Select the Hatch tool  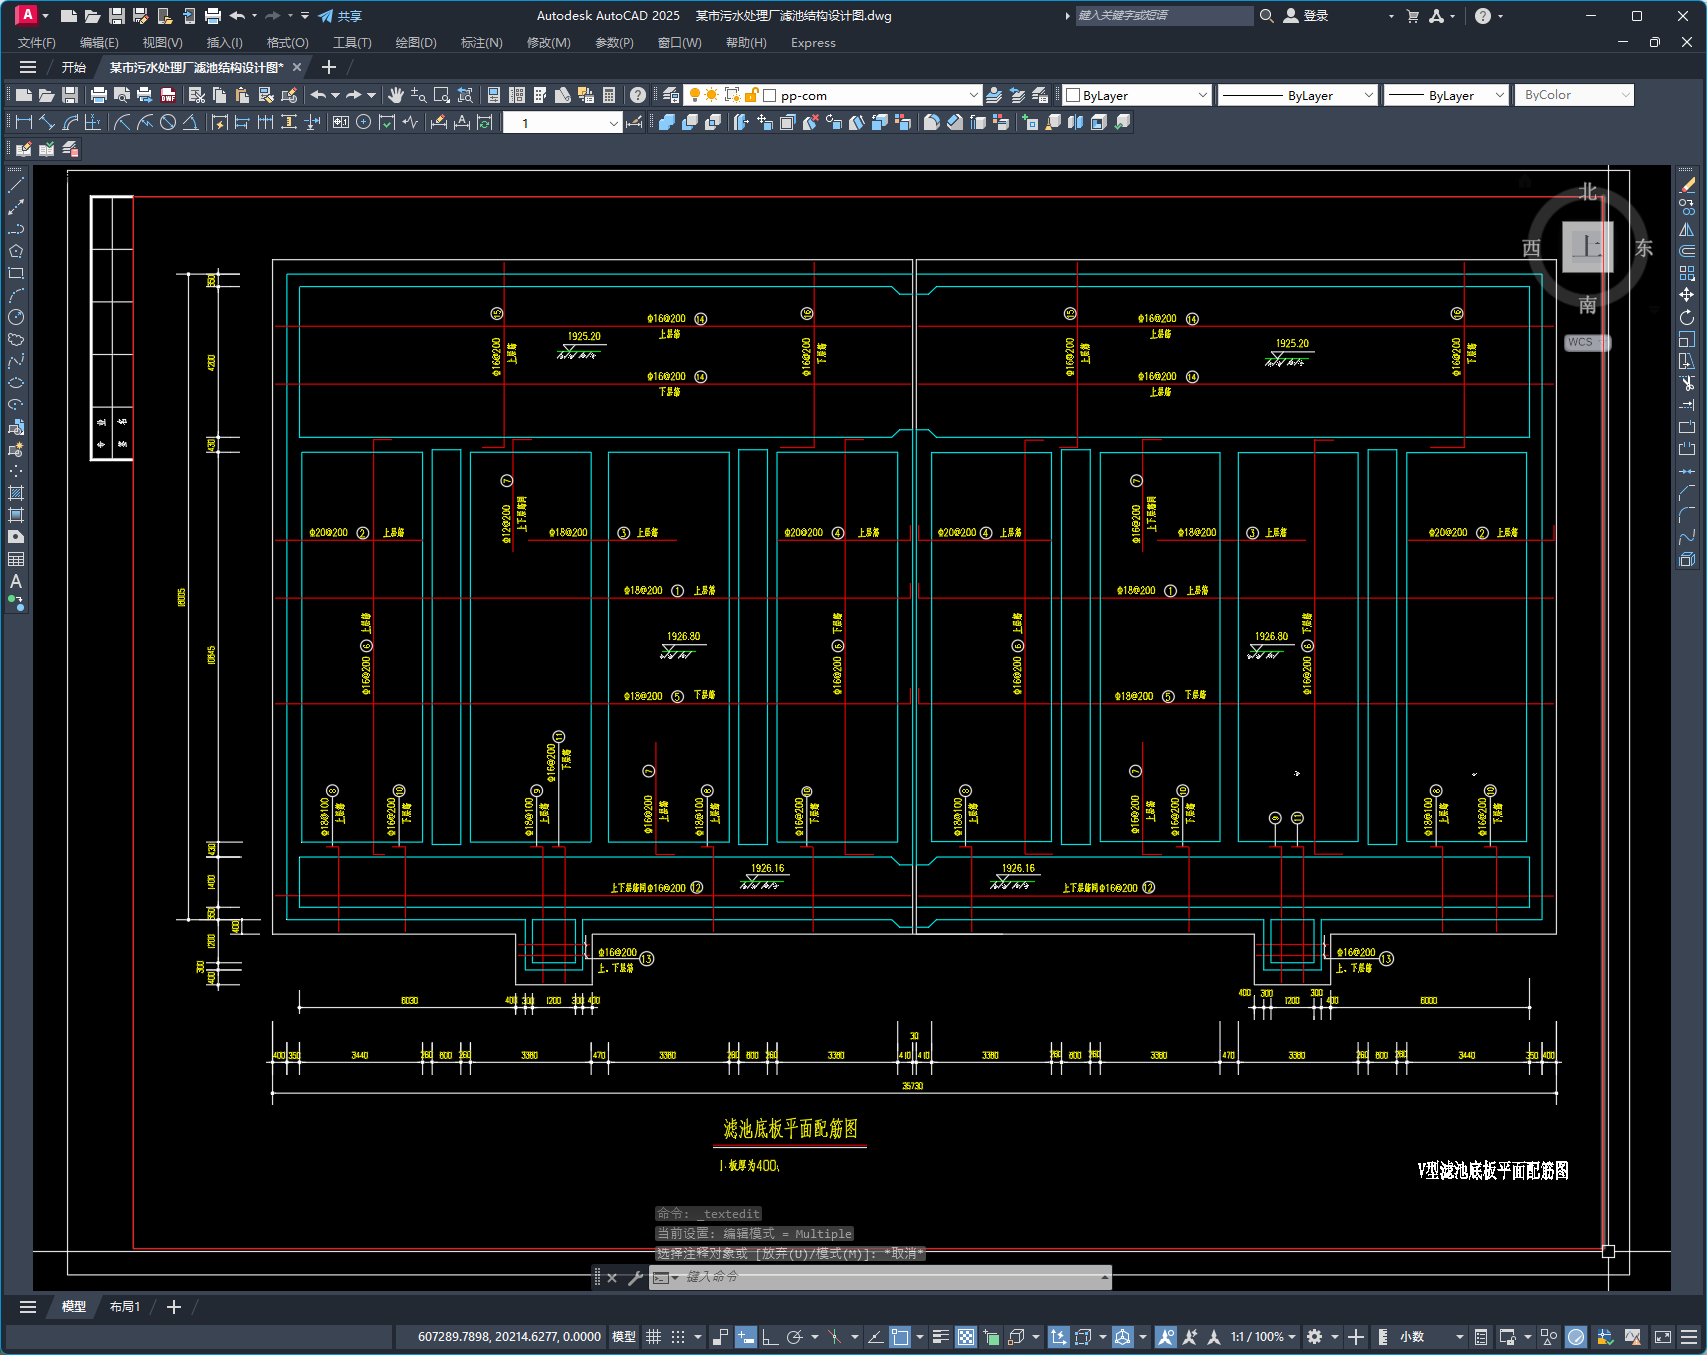(16, 493)
